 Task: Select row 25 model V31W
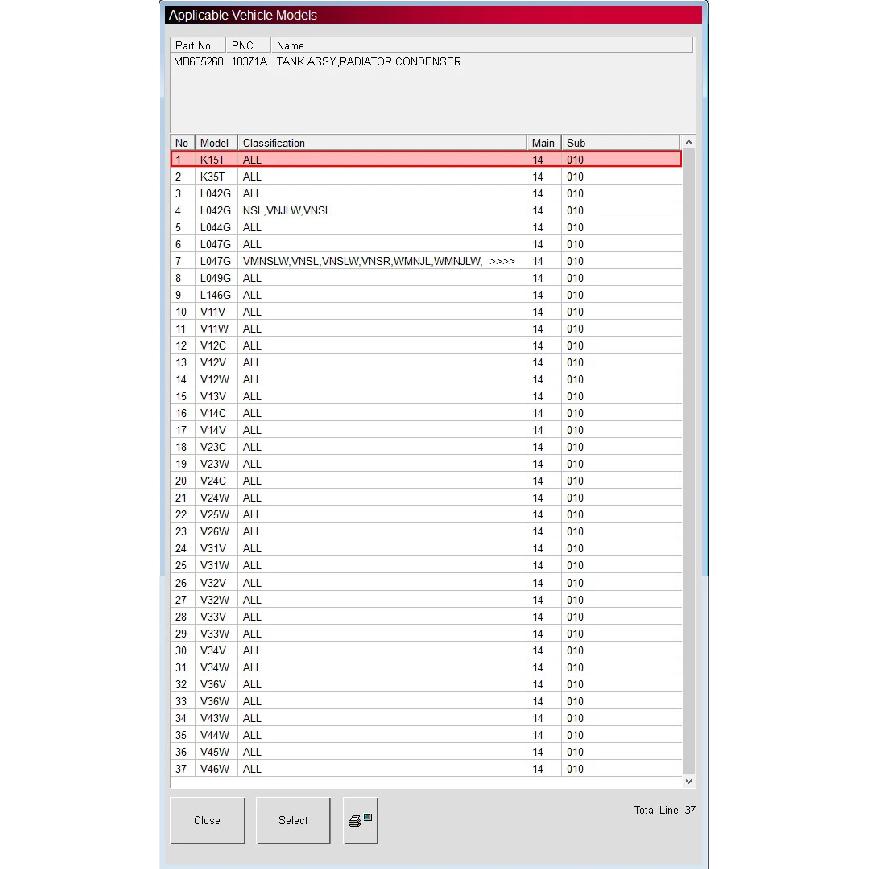pos(426,565)
